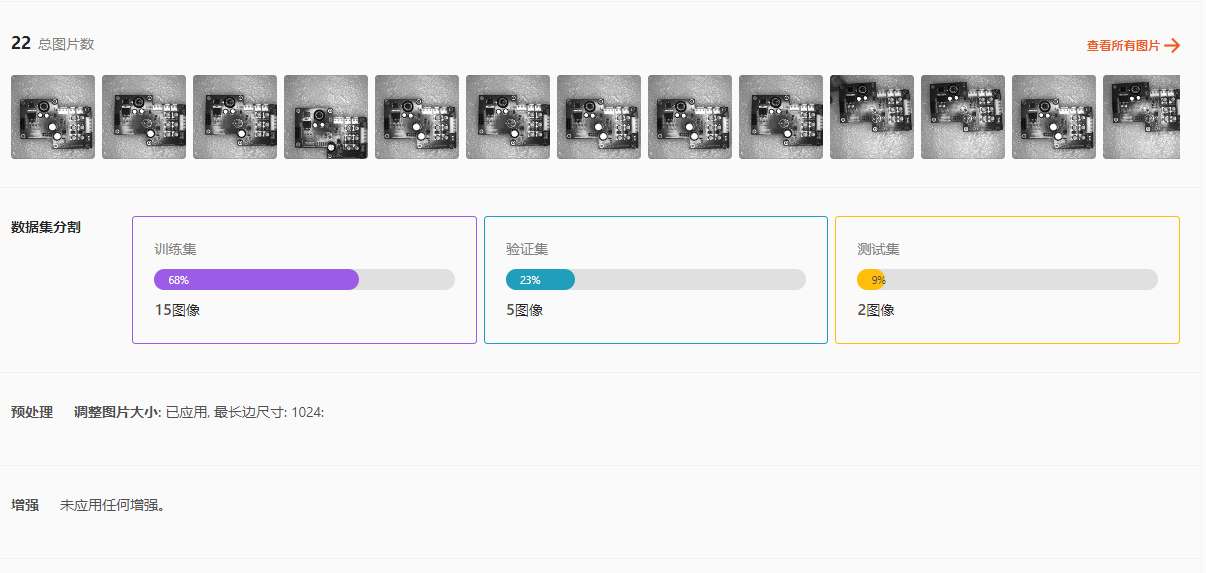Image resolution: width=1206 pixels, height=573 pixels.
Task: Open the tenth thumbnail with dark corner
Action: 872,117
